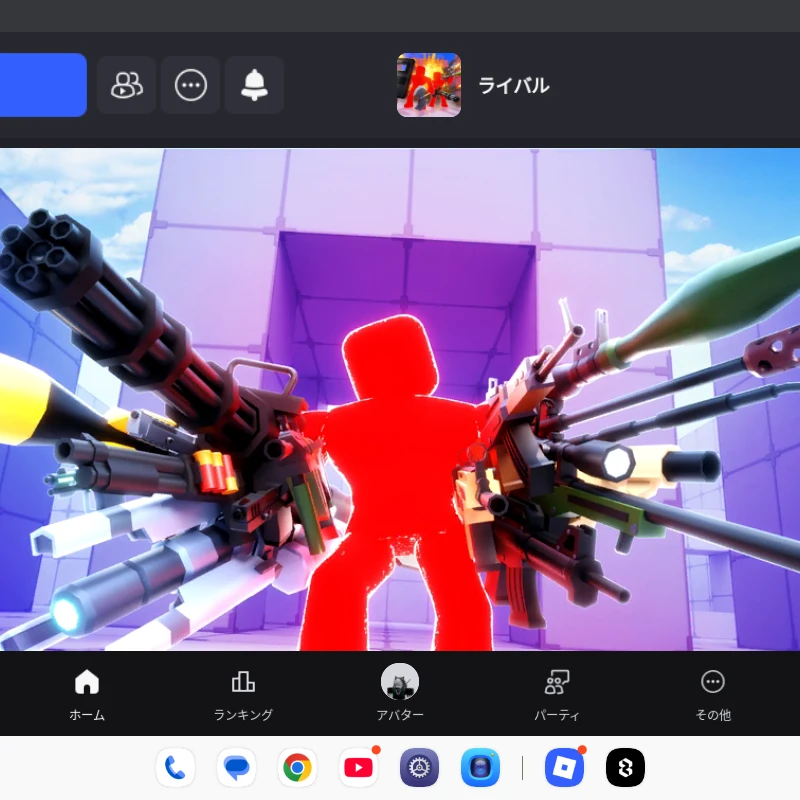Open the その他 more menu
This screenshot has width=800, height=800.
pos(713,694)
